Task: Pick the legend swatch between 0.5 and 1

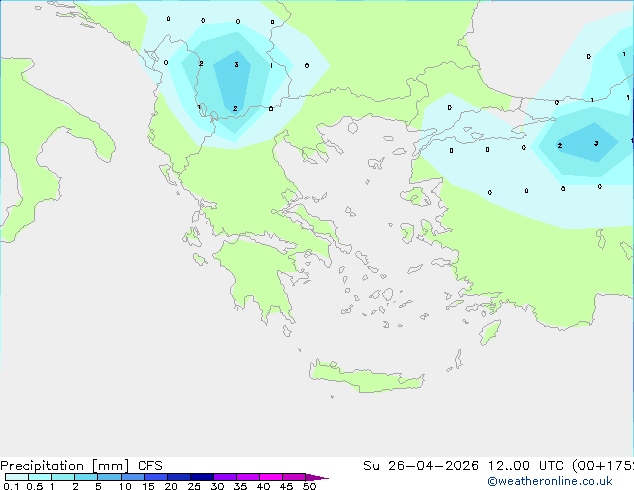Action: [x=40, y=477]
